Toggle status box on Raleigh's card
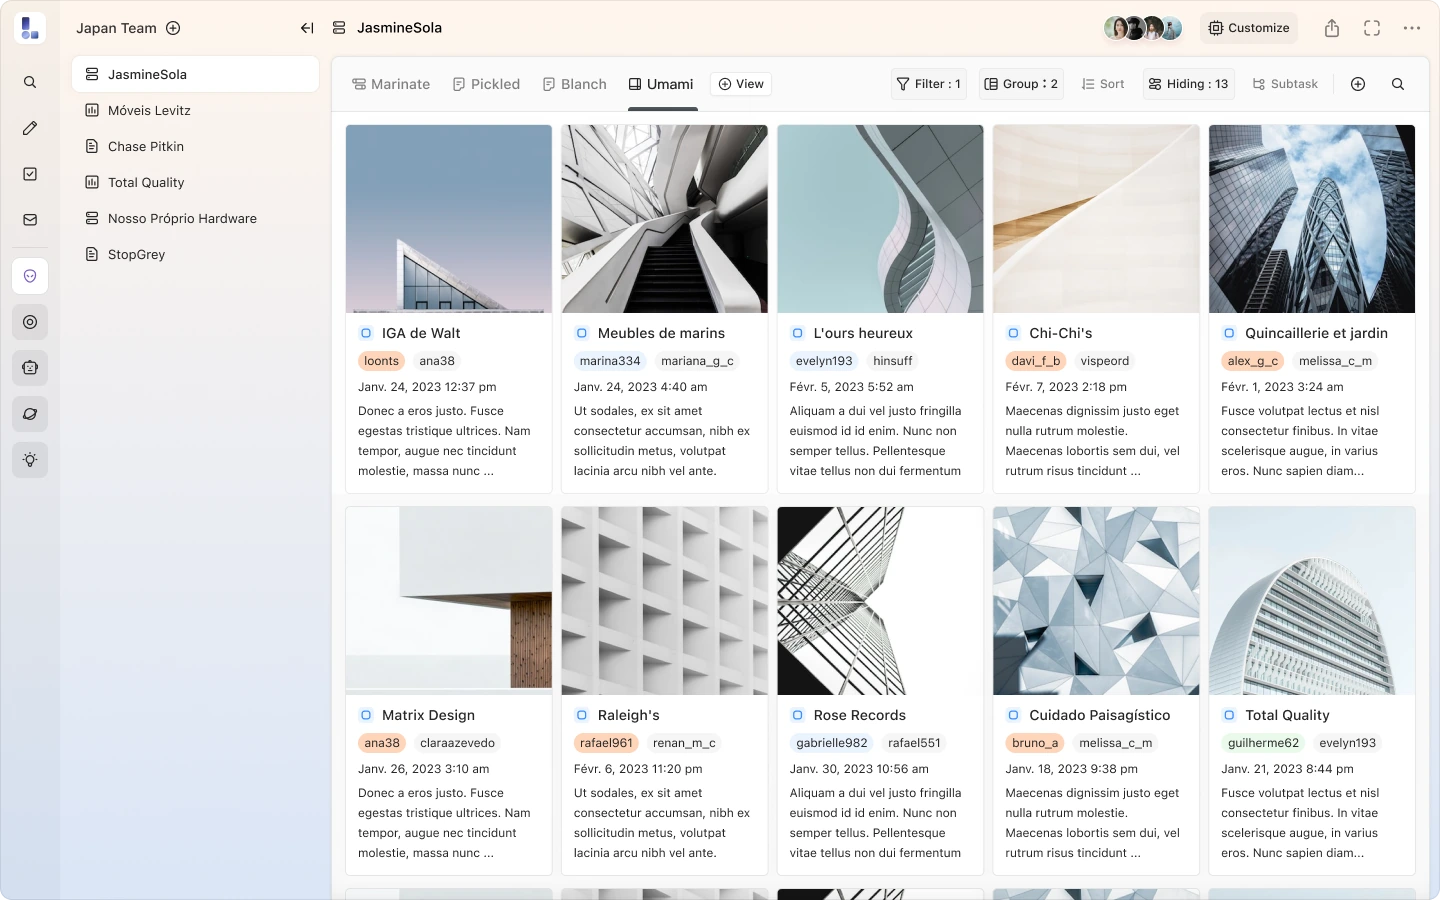The height and width of the screenshot is (900, 1440). (582, 715)
